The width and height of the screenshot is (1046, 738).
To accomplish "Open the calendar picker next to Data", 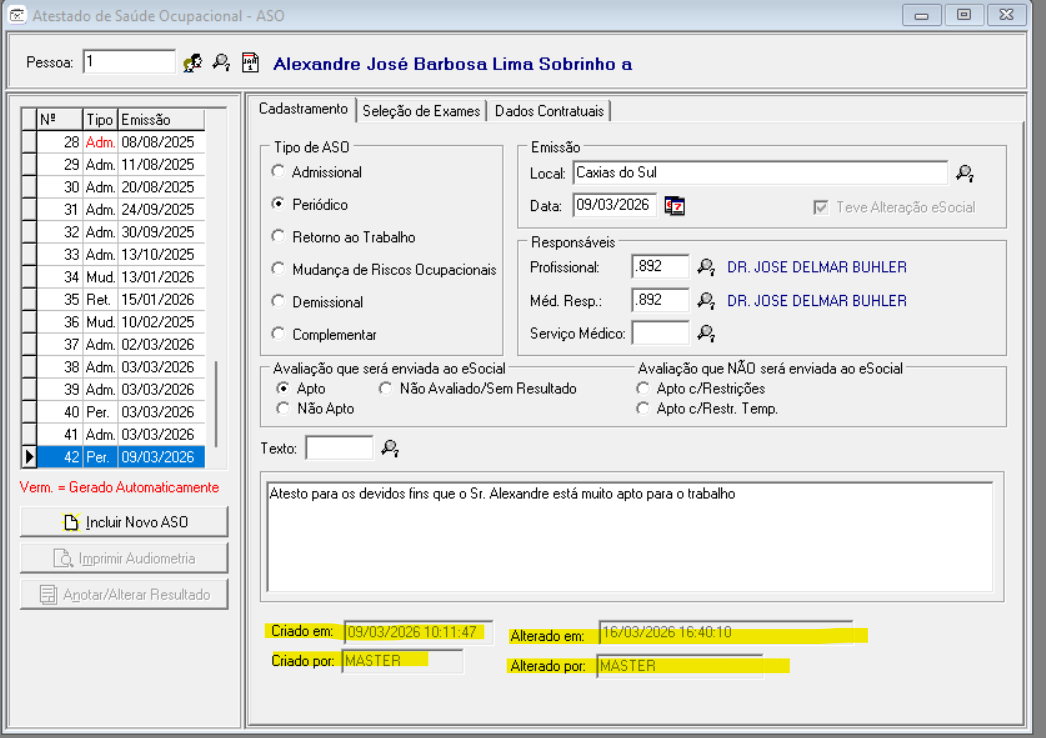I will (x=675, y=206).
